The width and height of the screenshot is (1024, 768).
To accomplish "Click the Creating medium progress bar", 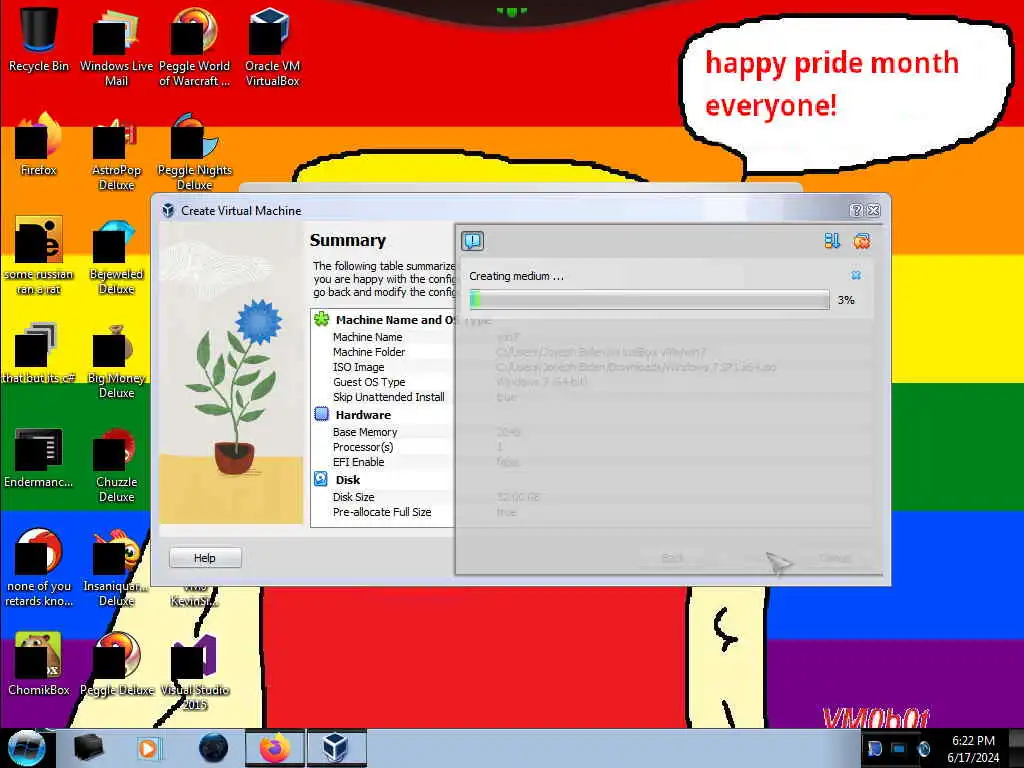I will coord(649,300).
